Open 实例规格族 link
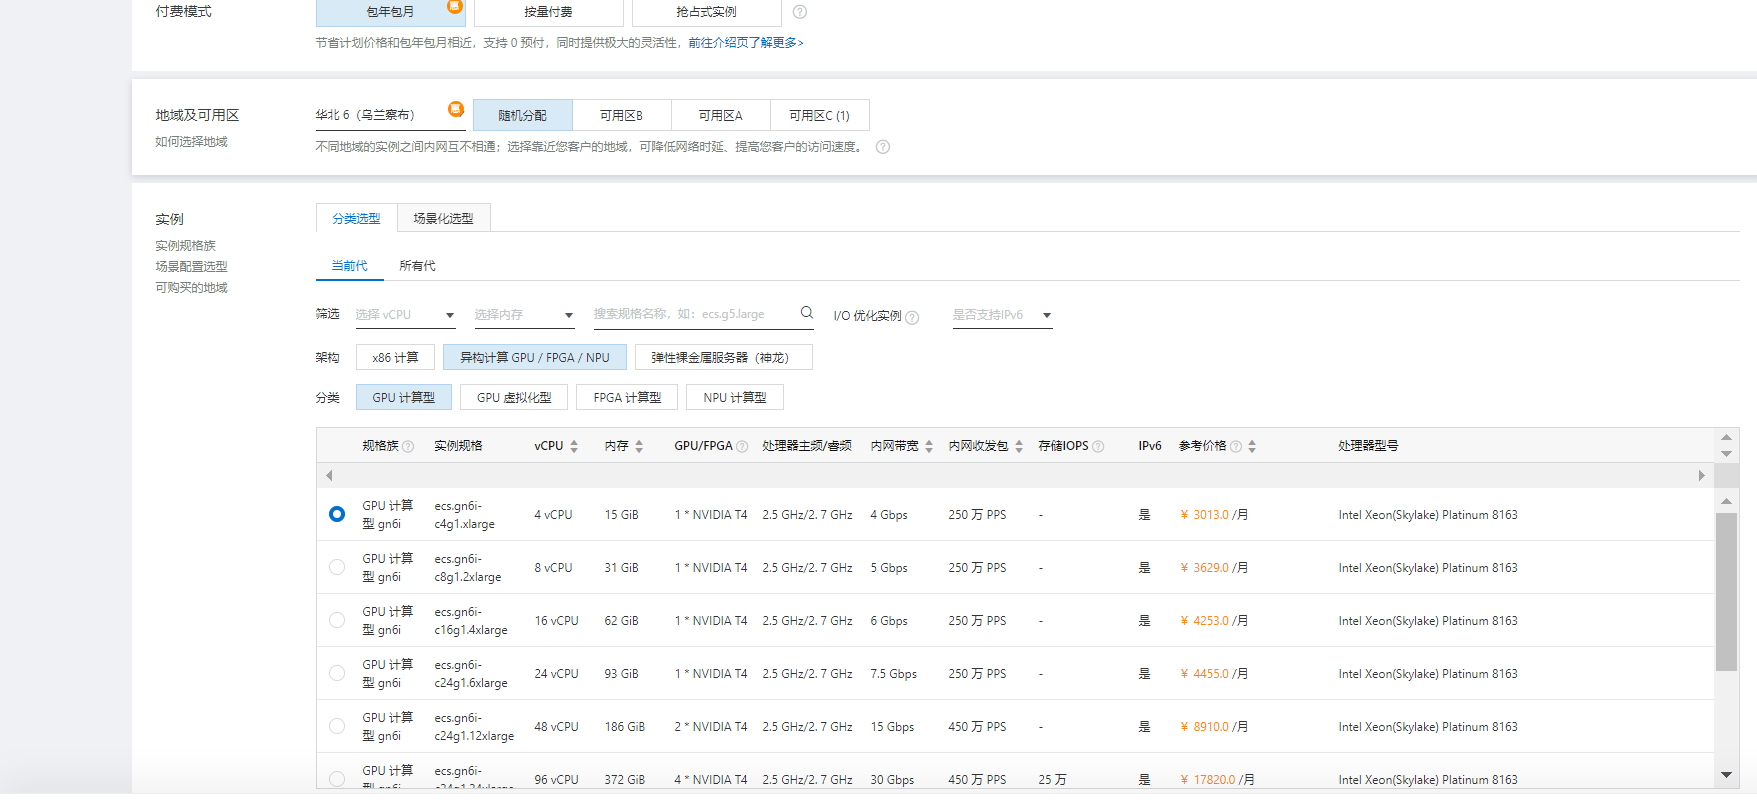Viewport: 1757px width, 802px height. [x=185, y=246]
